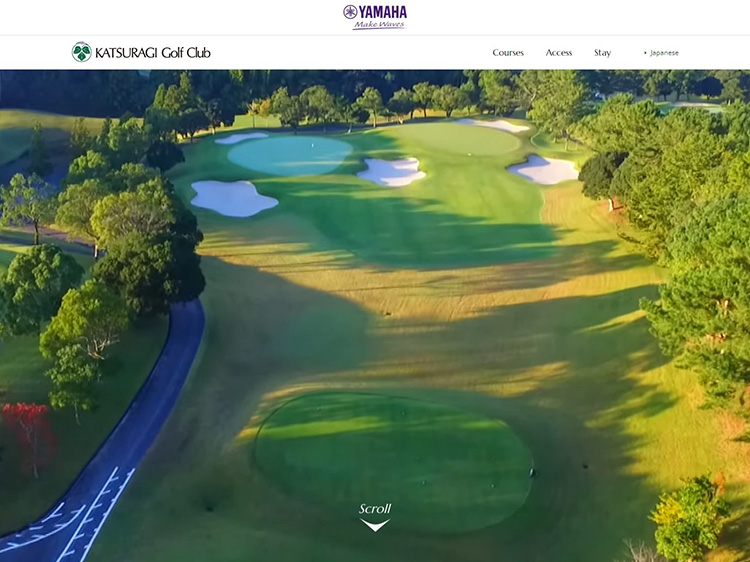Click the Yamaha tuning-fork emblem

350,12
